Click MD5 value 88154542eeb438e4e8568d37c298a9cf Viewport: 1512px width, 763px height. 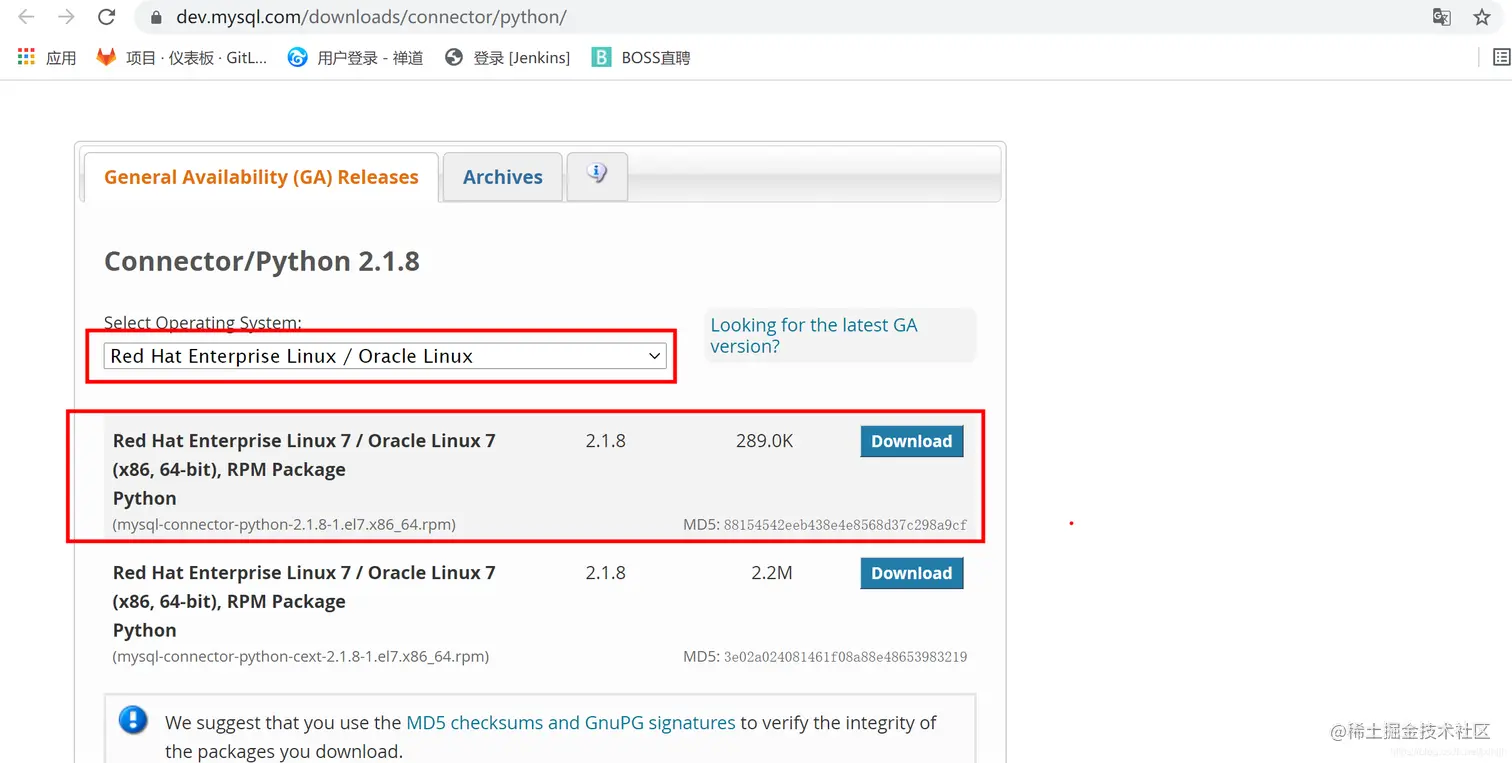(845, 525)
